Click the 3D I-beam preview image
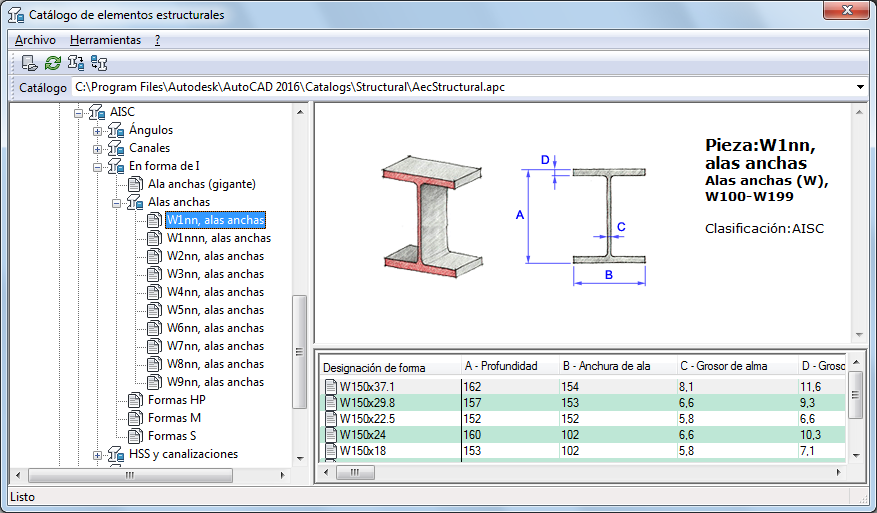877x513 pixels. 432,215
